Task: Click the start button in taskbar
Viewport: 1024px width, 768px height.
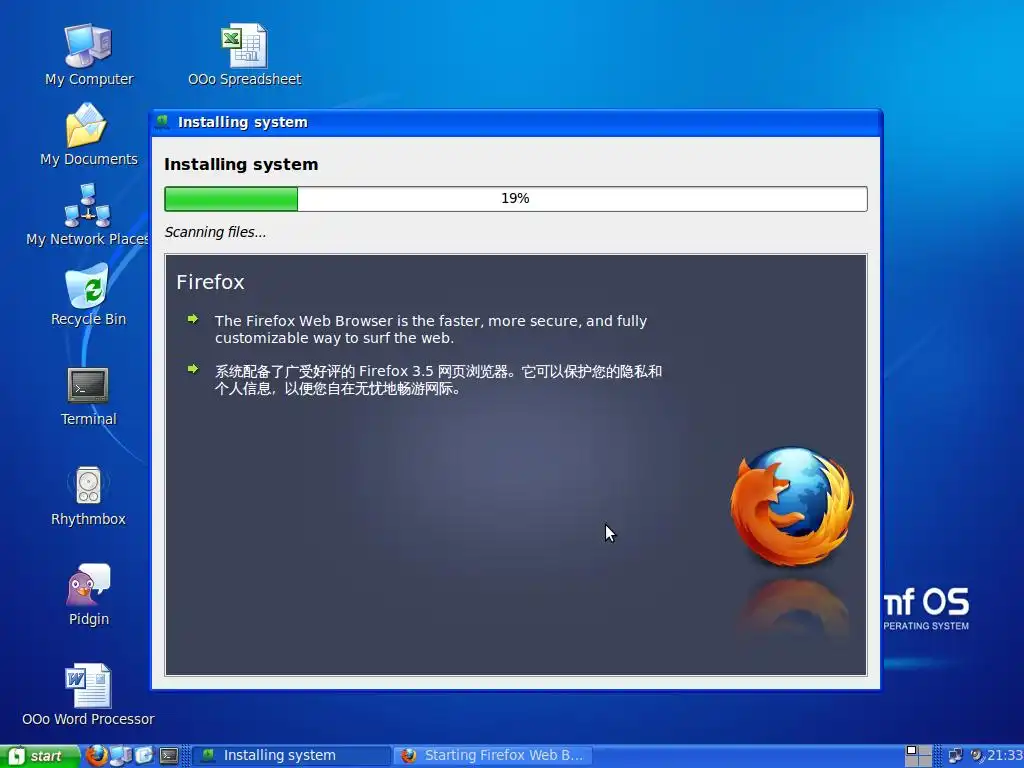Action: coord(39,756)
